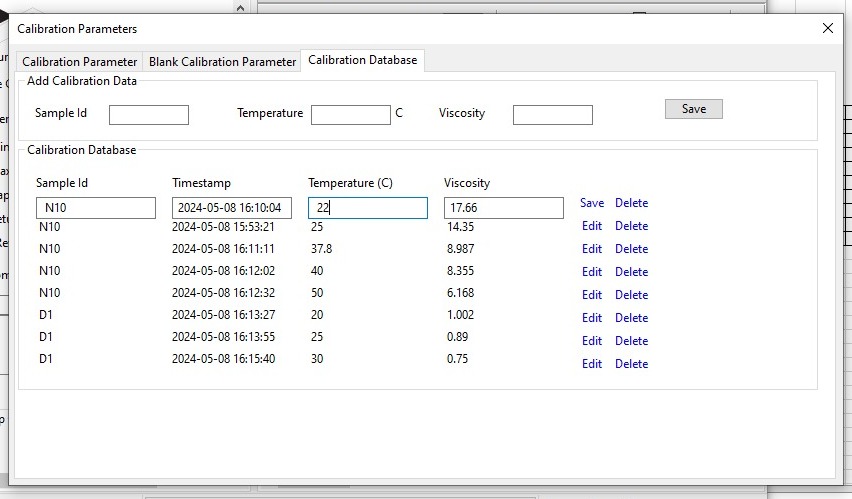
Task: Click the Save link for the editing row
Action: click(592, 203)
